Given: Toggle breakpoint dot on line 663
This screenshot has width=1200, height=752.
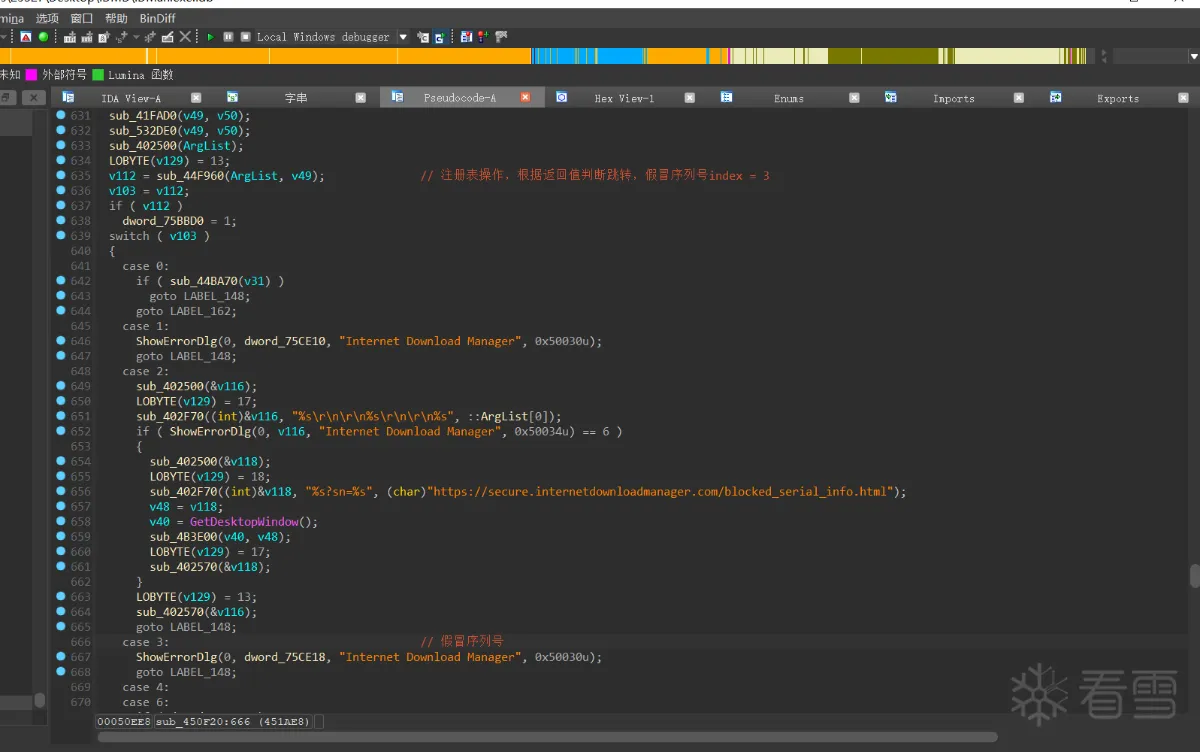Looking at the screenshot, I should pyautogui.click(x=60, y=597).
